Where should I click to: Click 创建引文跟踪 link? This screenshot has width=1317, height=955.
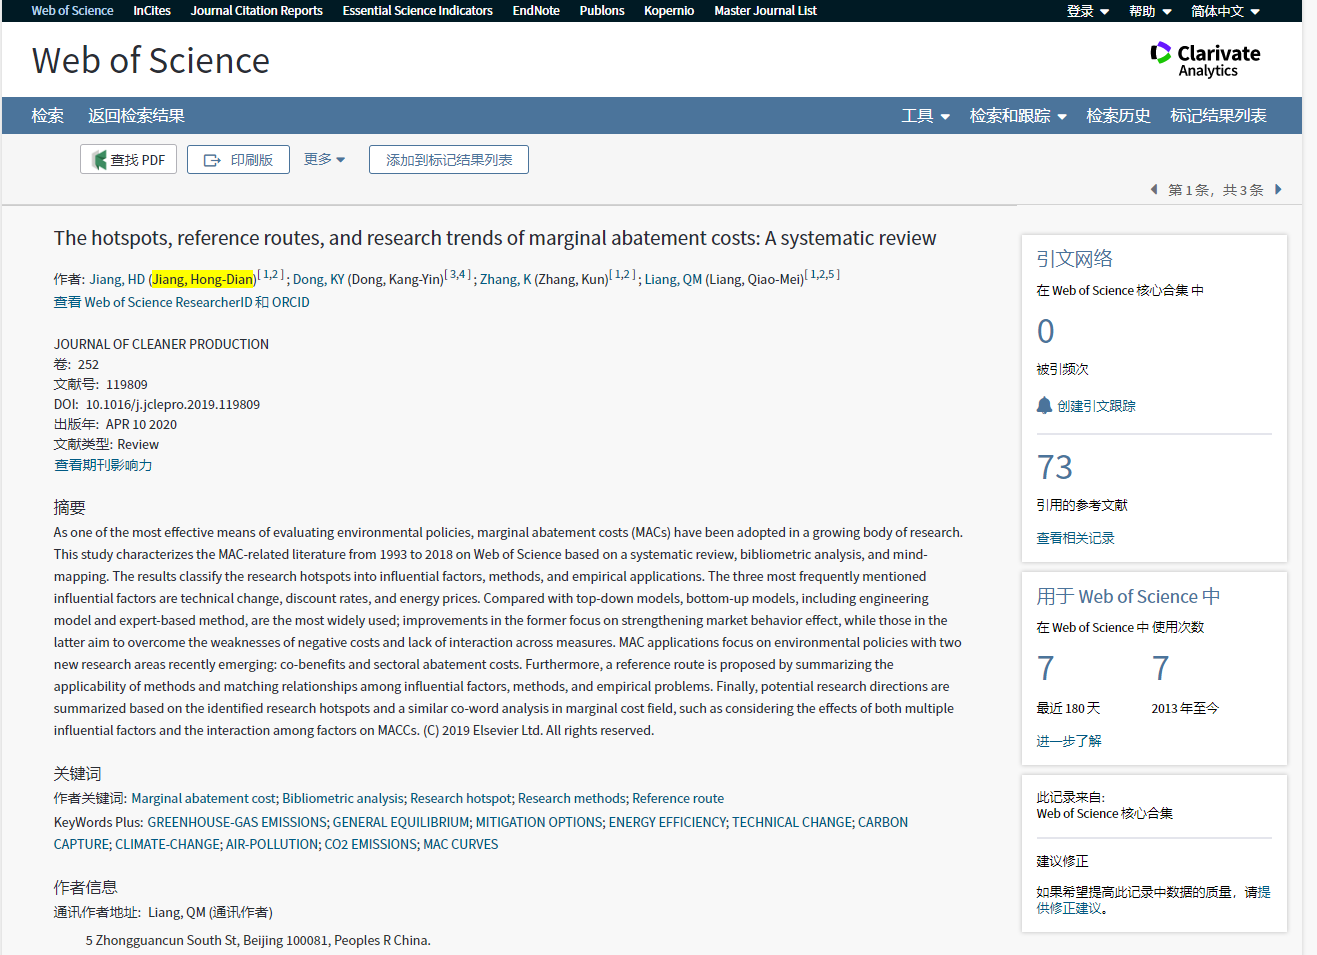[1096, 406]
